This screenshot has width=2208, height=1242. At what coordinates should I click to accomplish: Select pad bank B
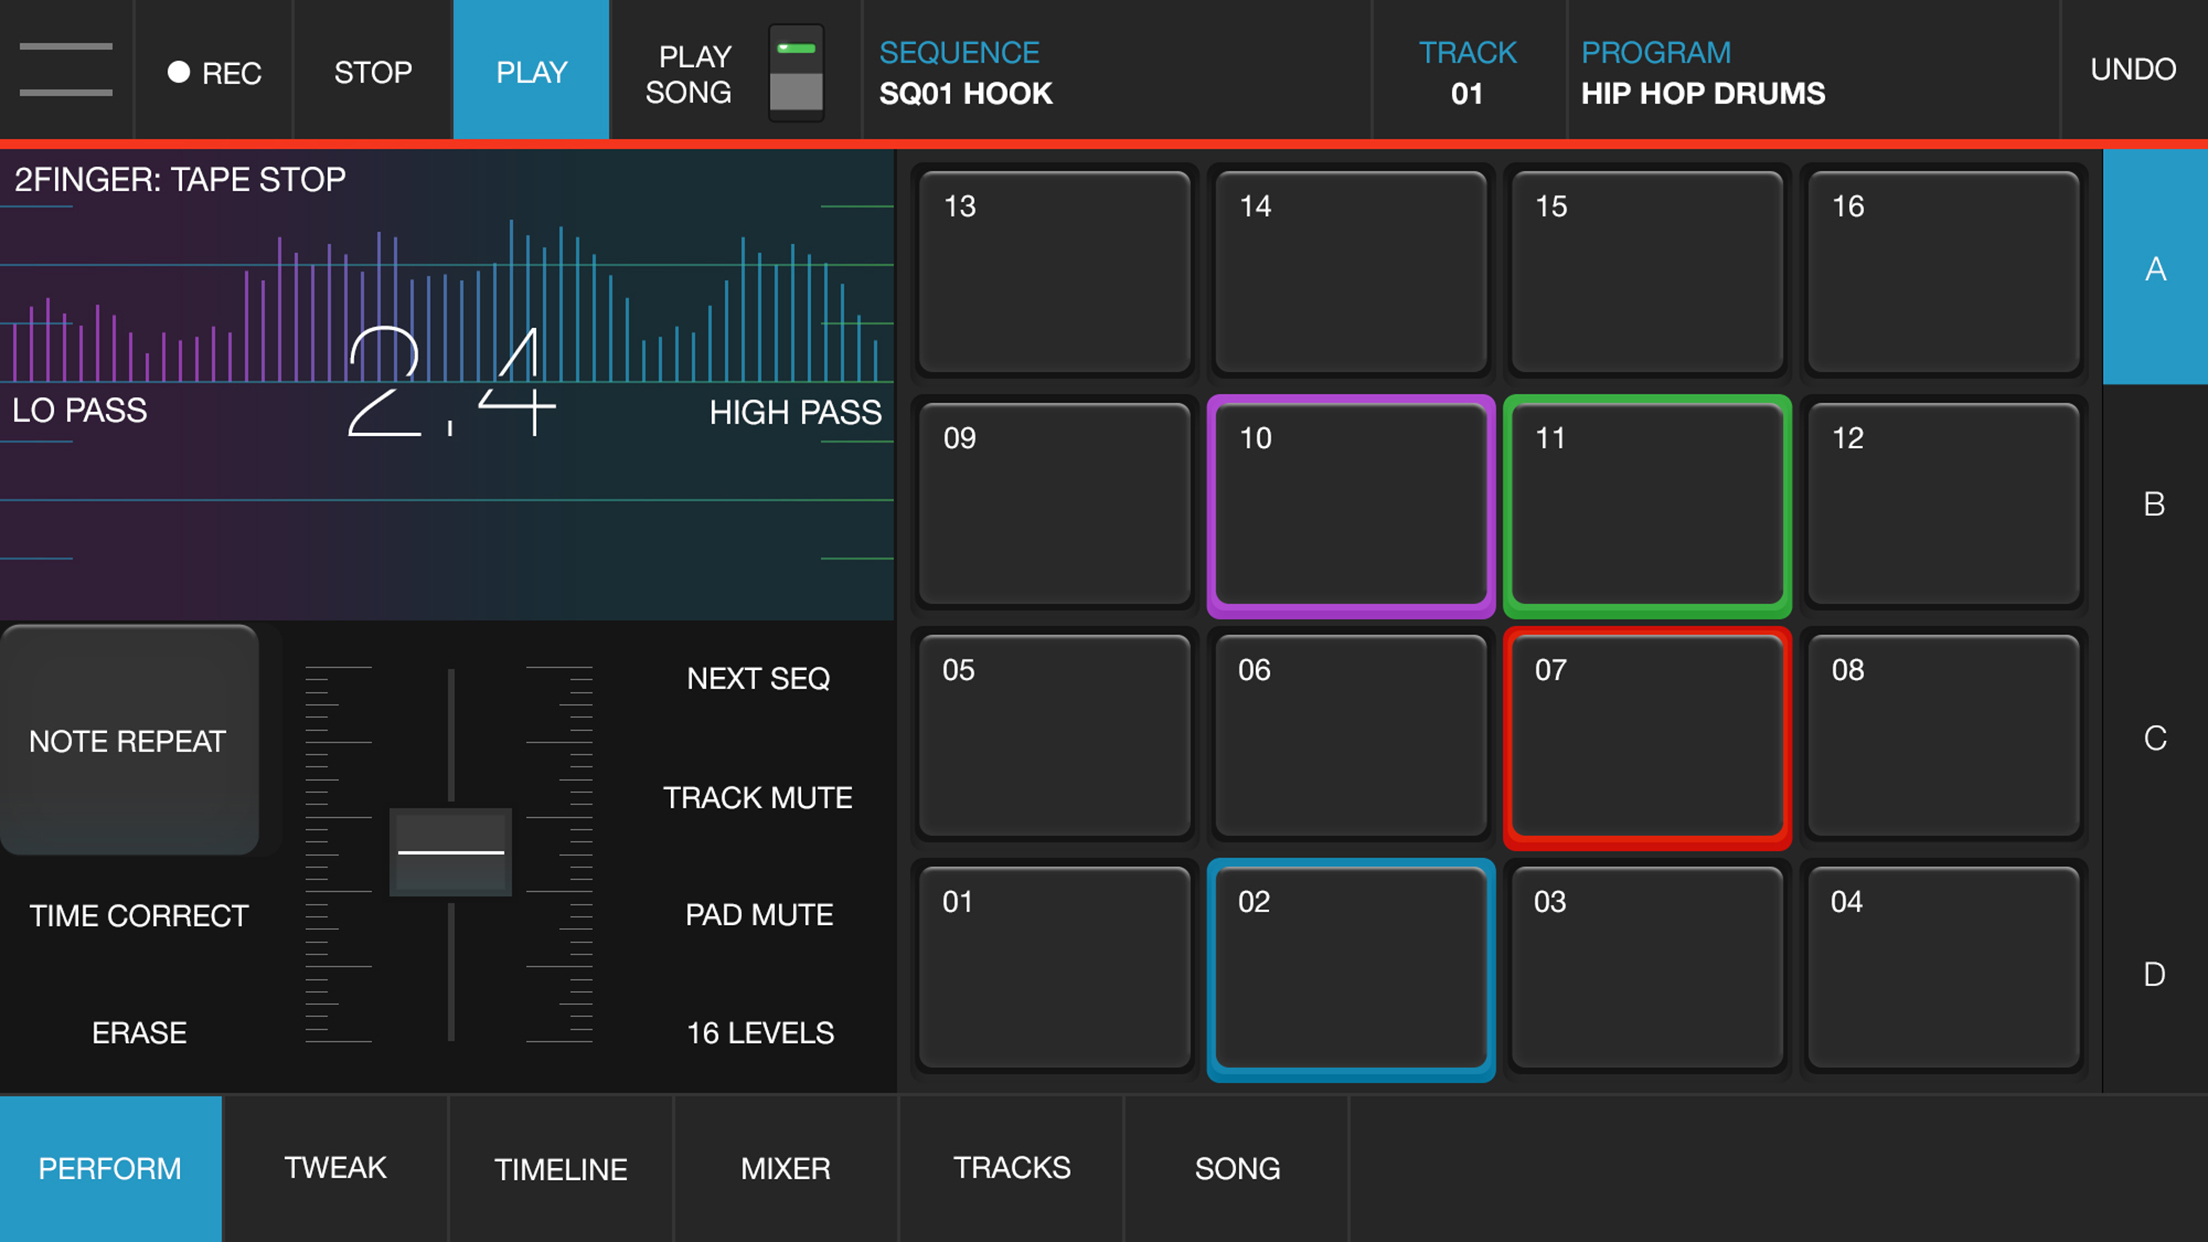(2154, 504)
